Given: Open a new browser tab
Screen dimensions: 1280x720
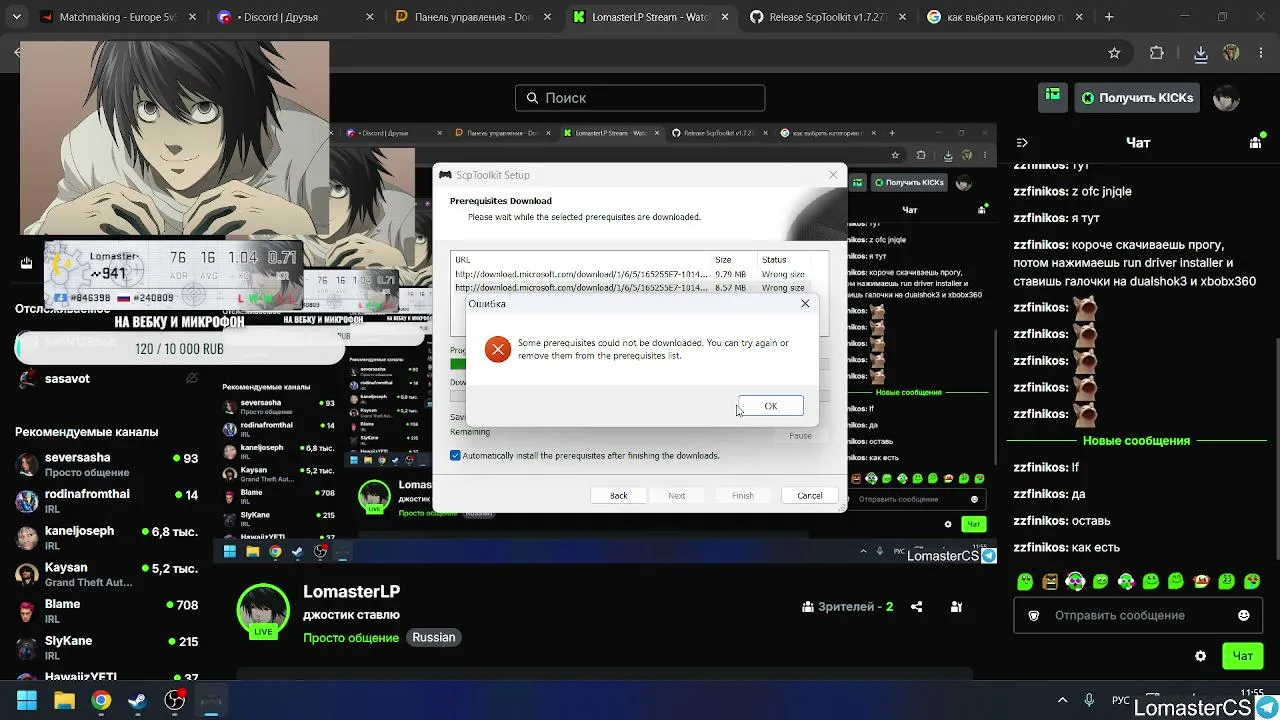Looking at the screenshot, I should [x=1108, y=17].
